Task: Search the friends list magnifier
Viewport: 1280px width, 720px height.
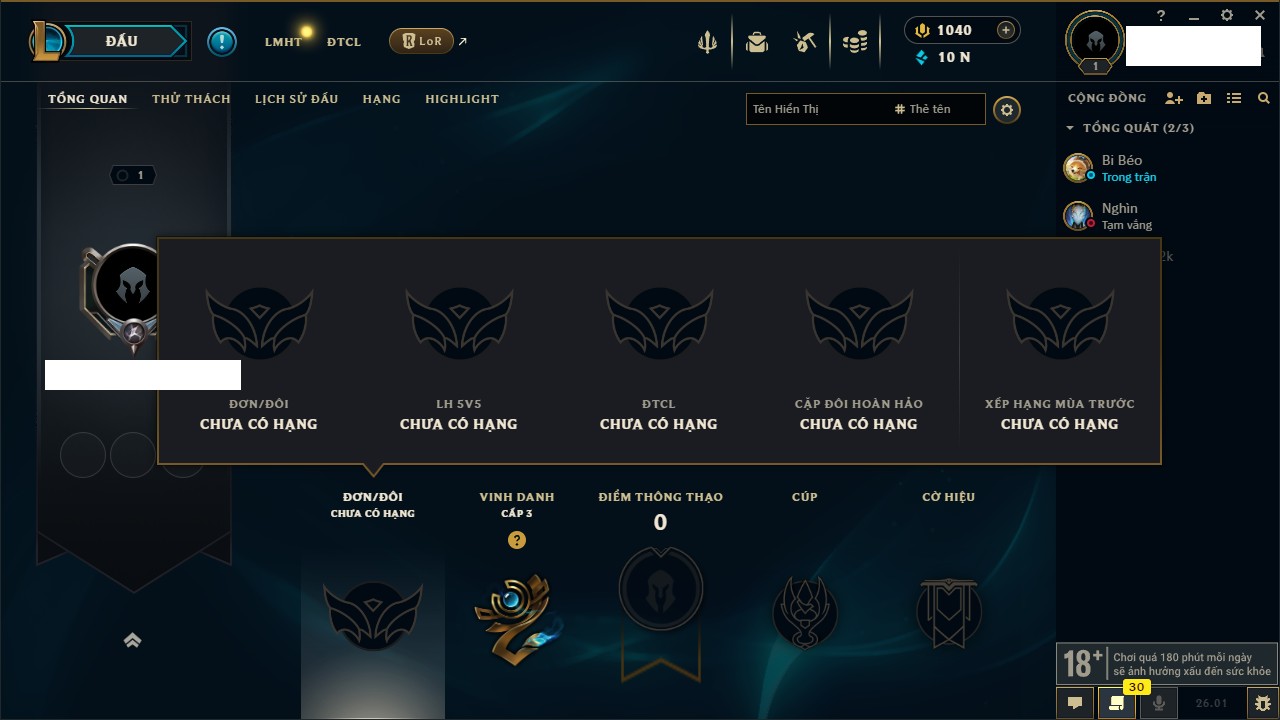Action: click(x=1264, y=98)
